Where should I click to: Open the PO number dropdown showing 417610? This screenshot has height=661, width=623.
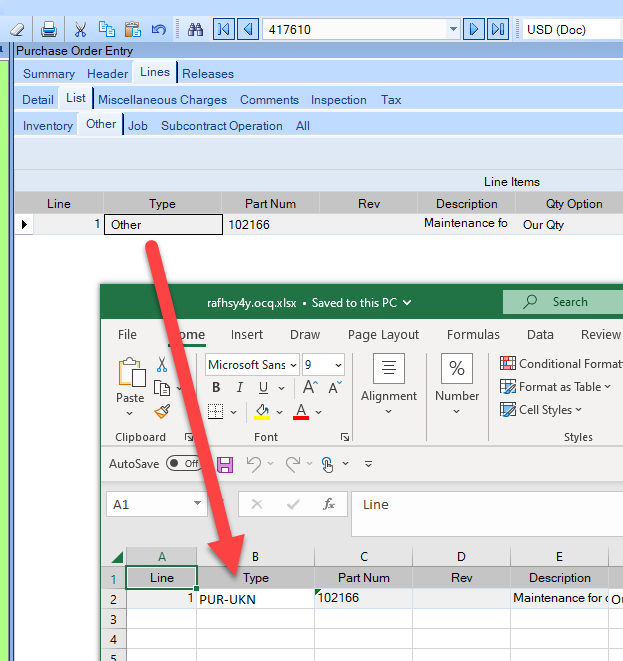453,29
